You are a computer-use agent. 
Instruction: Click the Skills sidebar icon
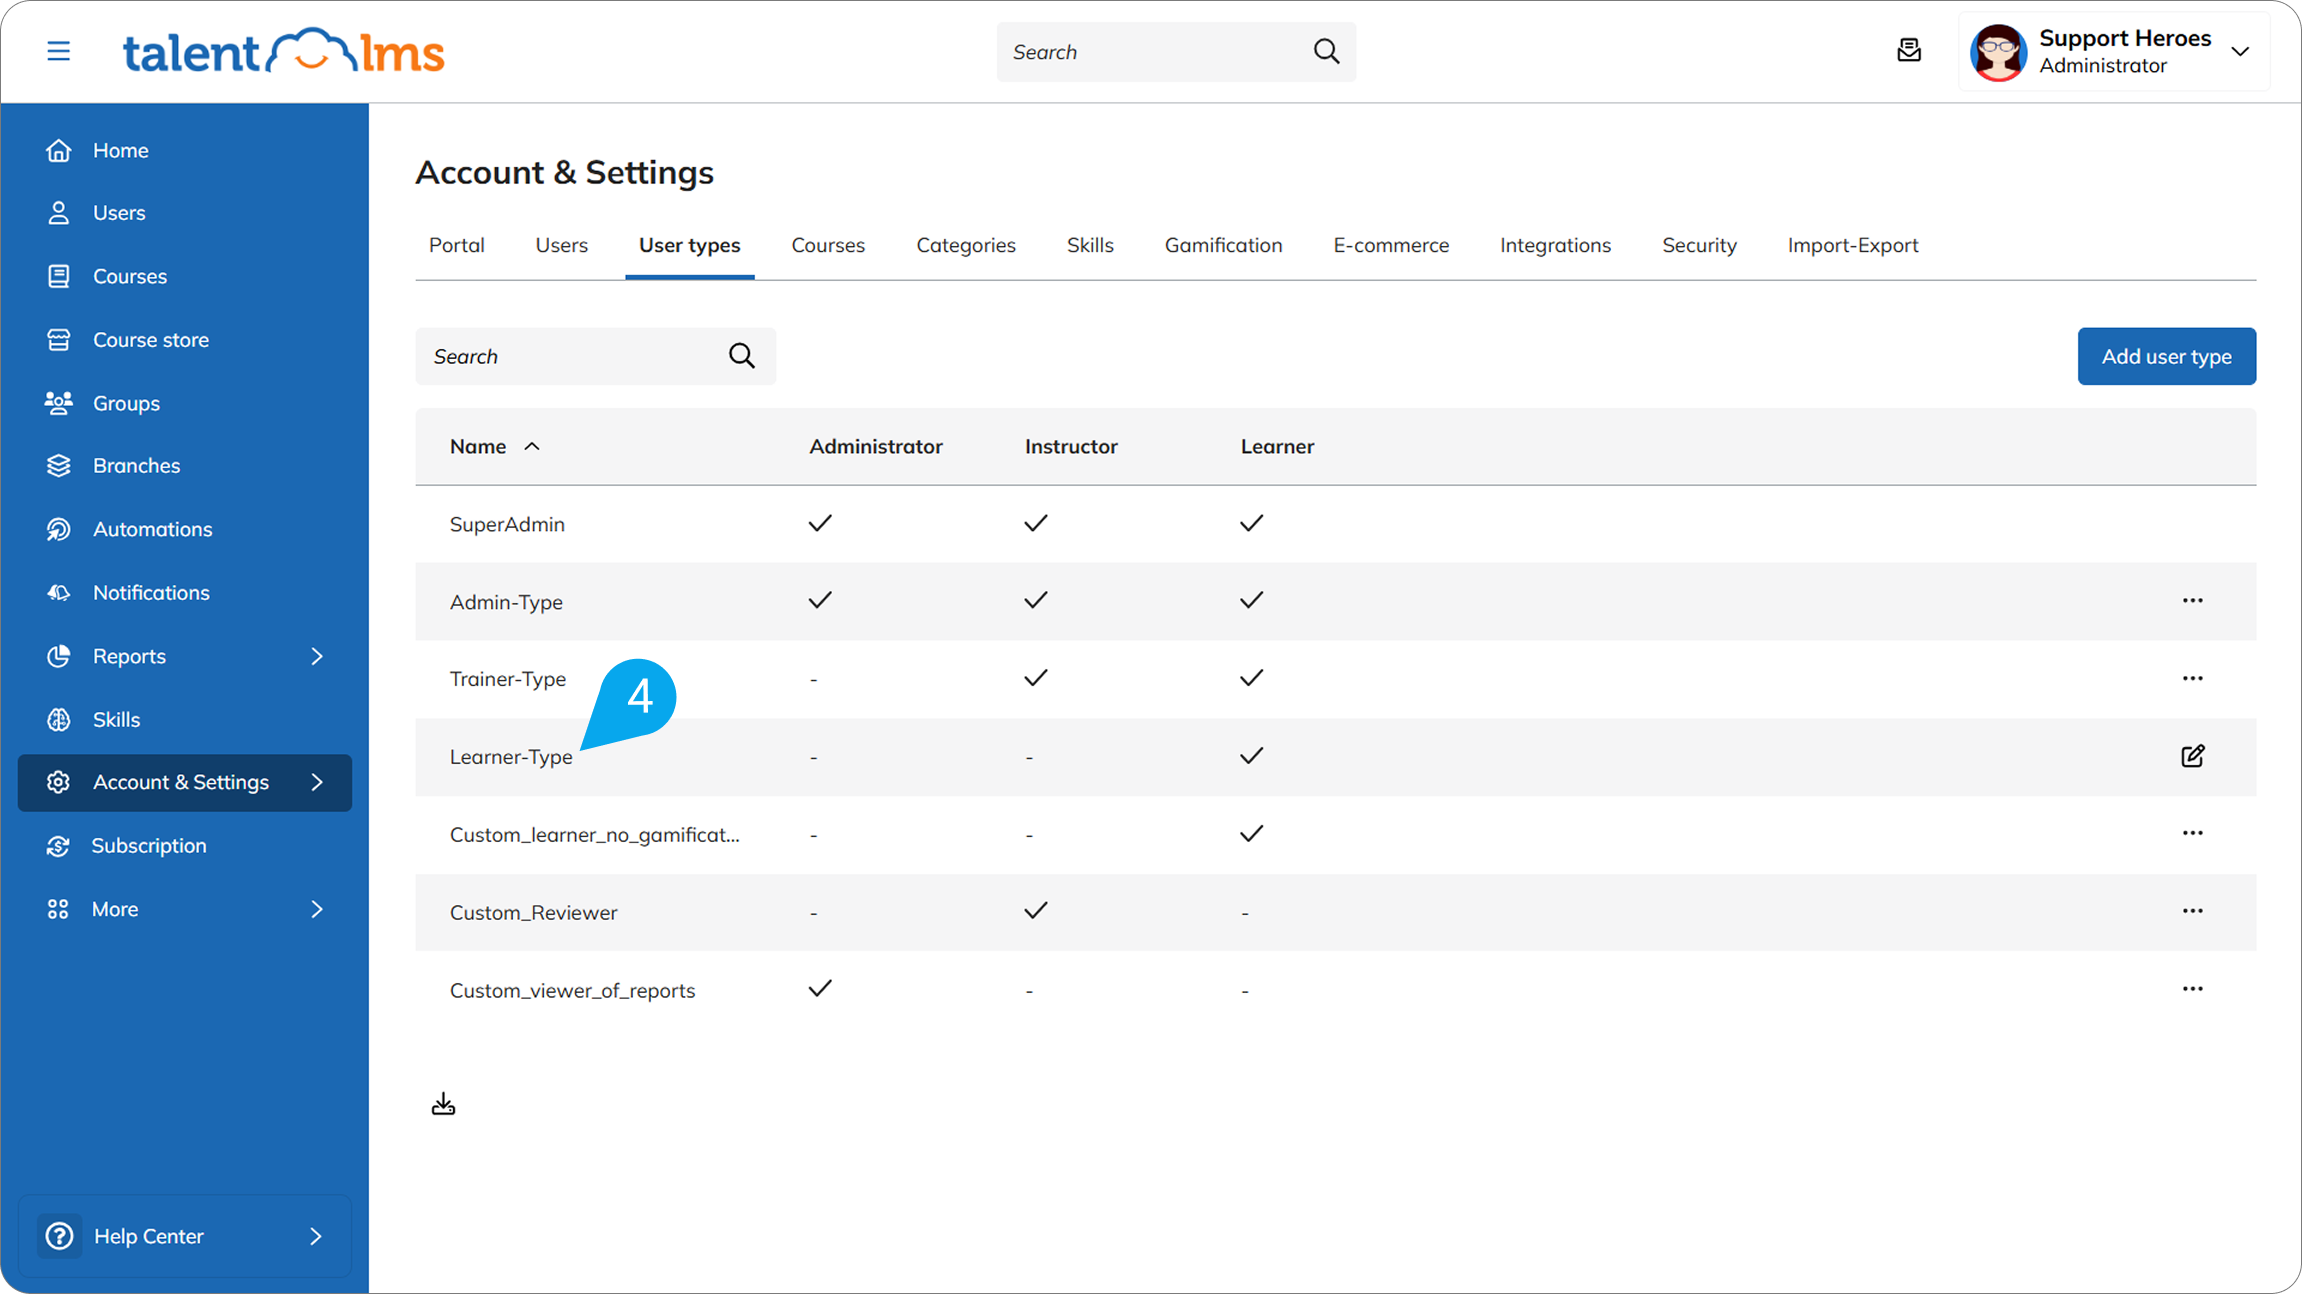point(58,720)
